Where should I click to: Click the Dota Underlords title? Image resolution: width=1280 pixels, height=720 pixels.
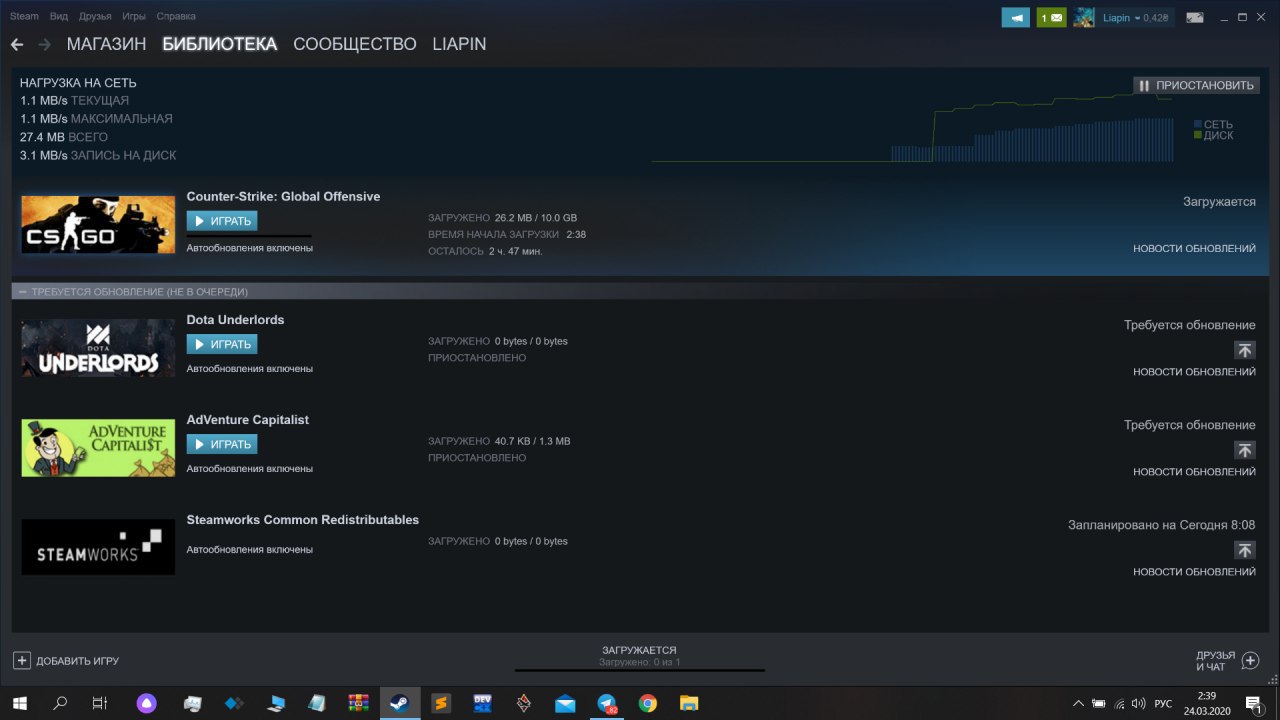tap(235, 320)
